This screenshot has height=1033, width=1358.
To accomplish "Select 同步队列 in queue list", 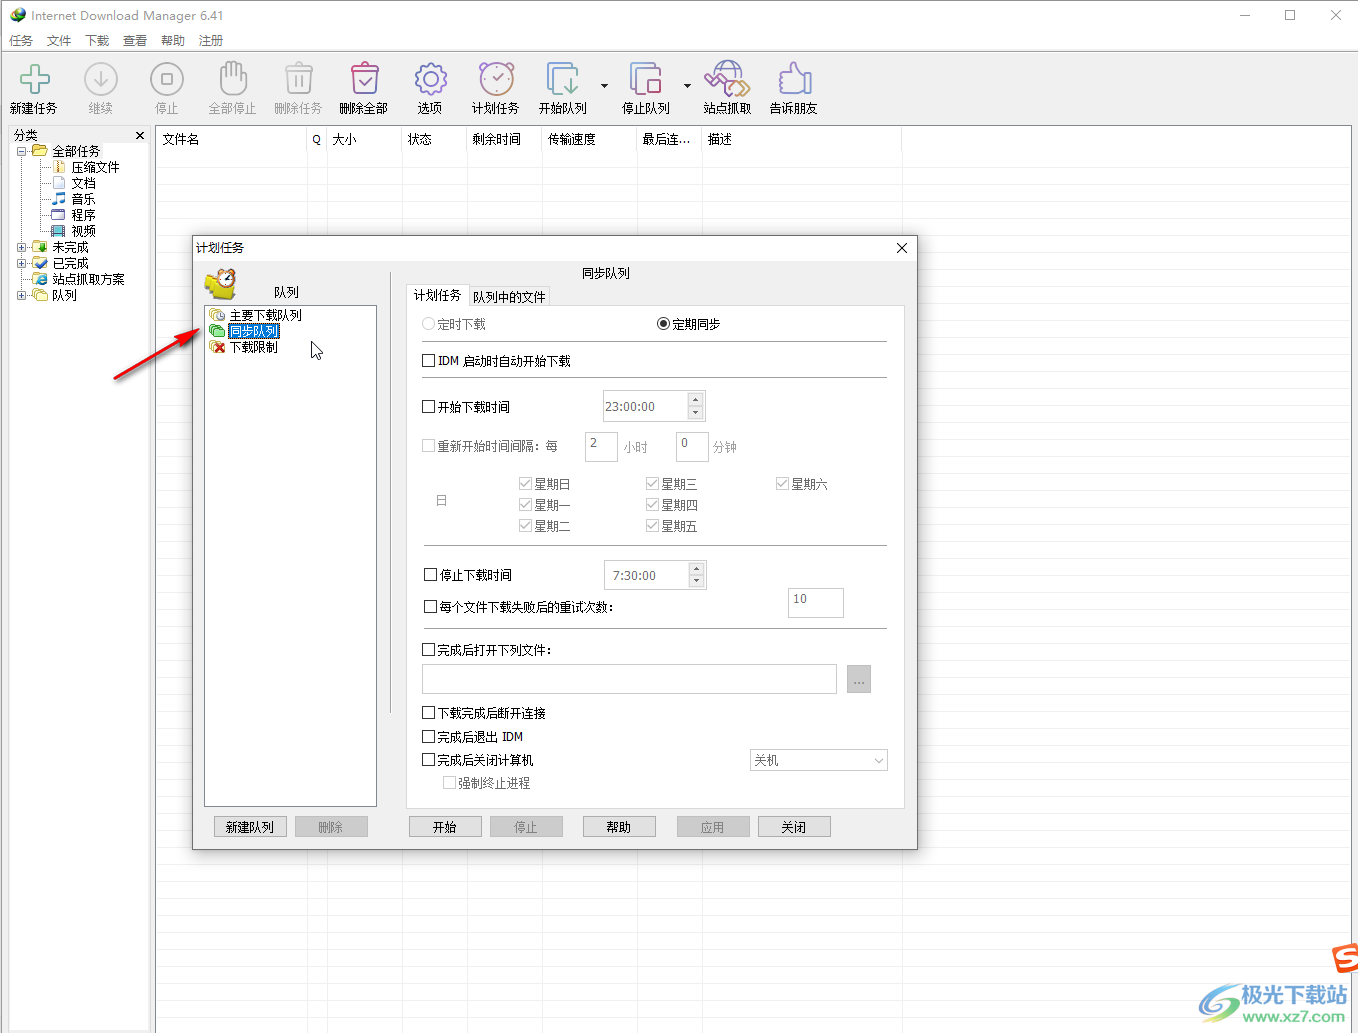I will 253,331.
